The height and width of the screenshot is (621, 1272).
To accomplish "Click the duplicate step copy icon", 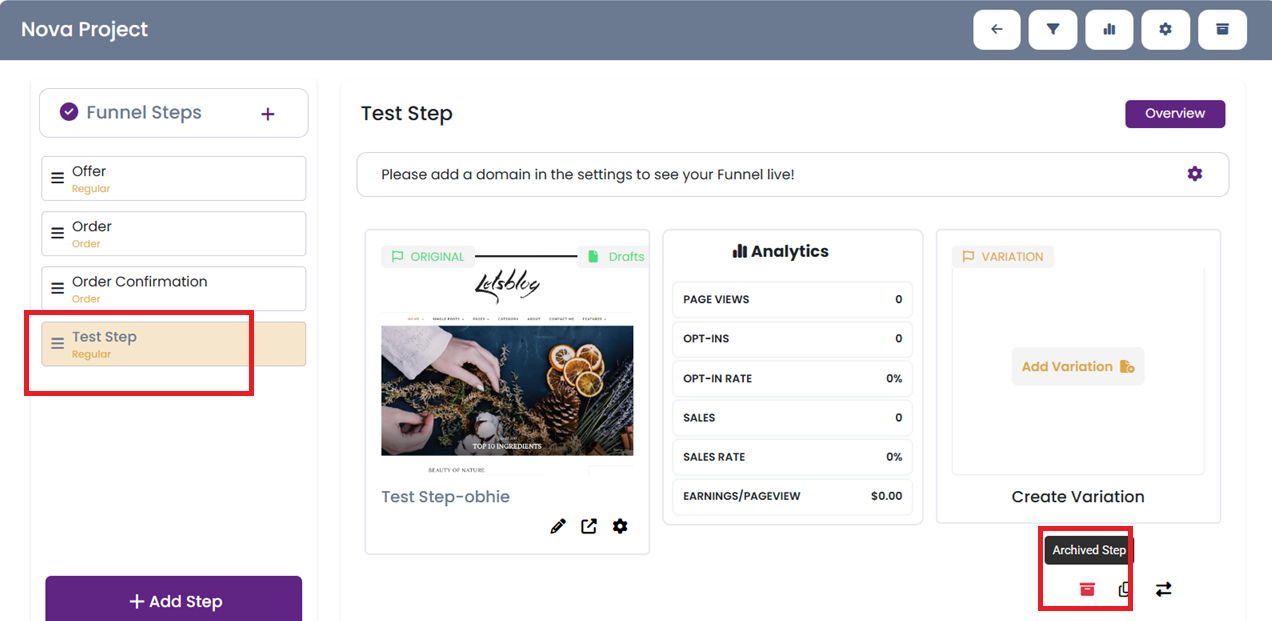I will point(1125,589).
